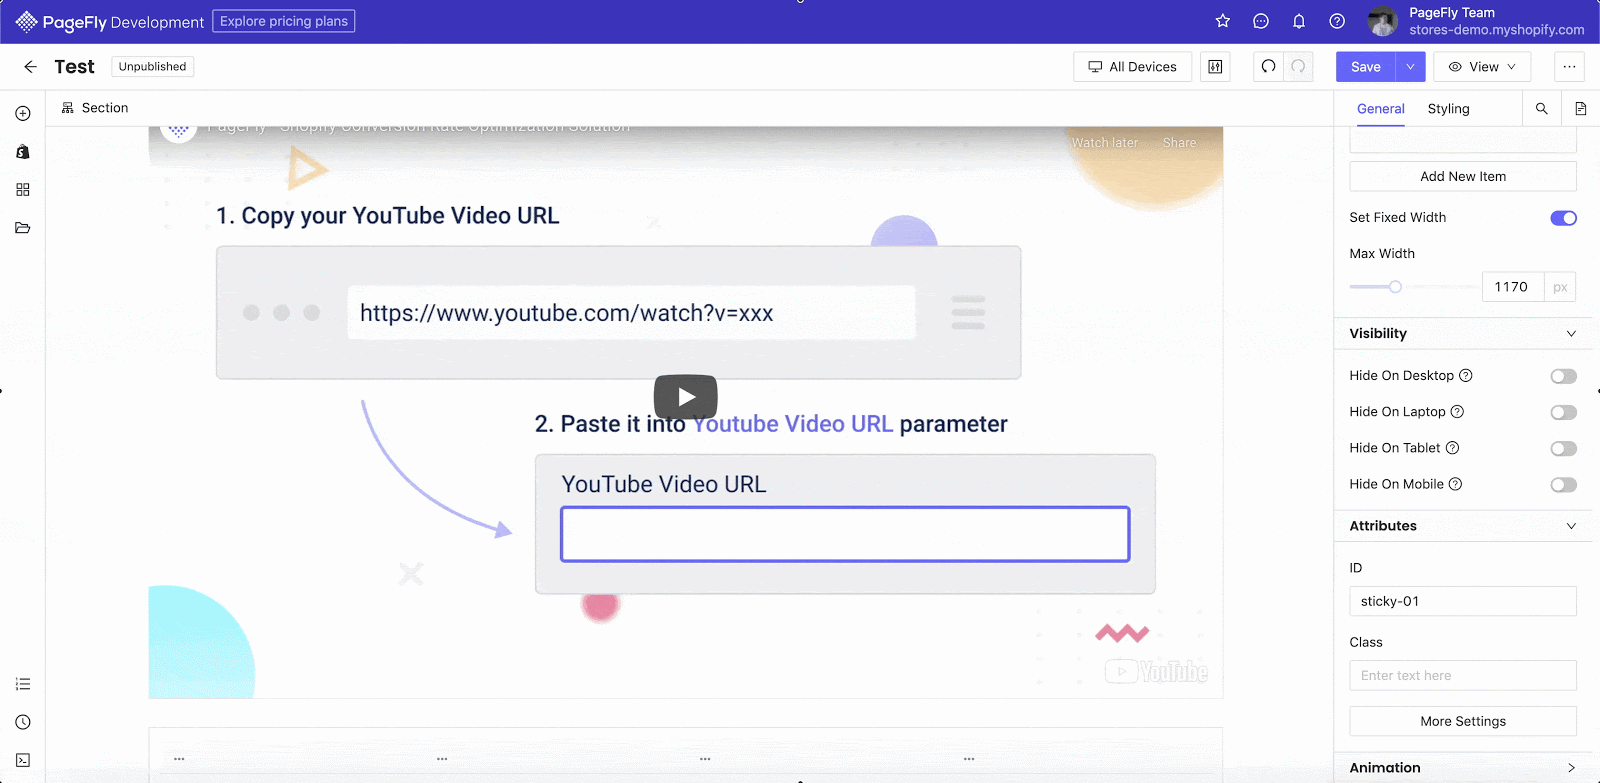Click the redo icon
The height and width of the screenshot is (783, 1600).
1298,67
